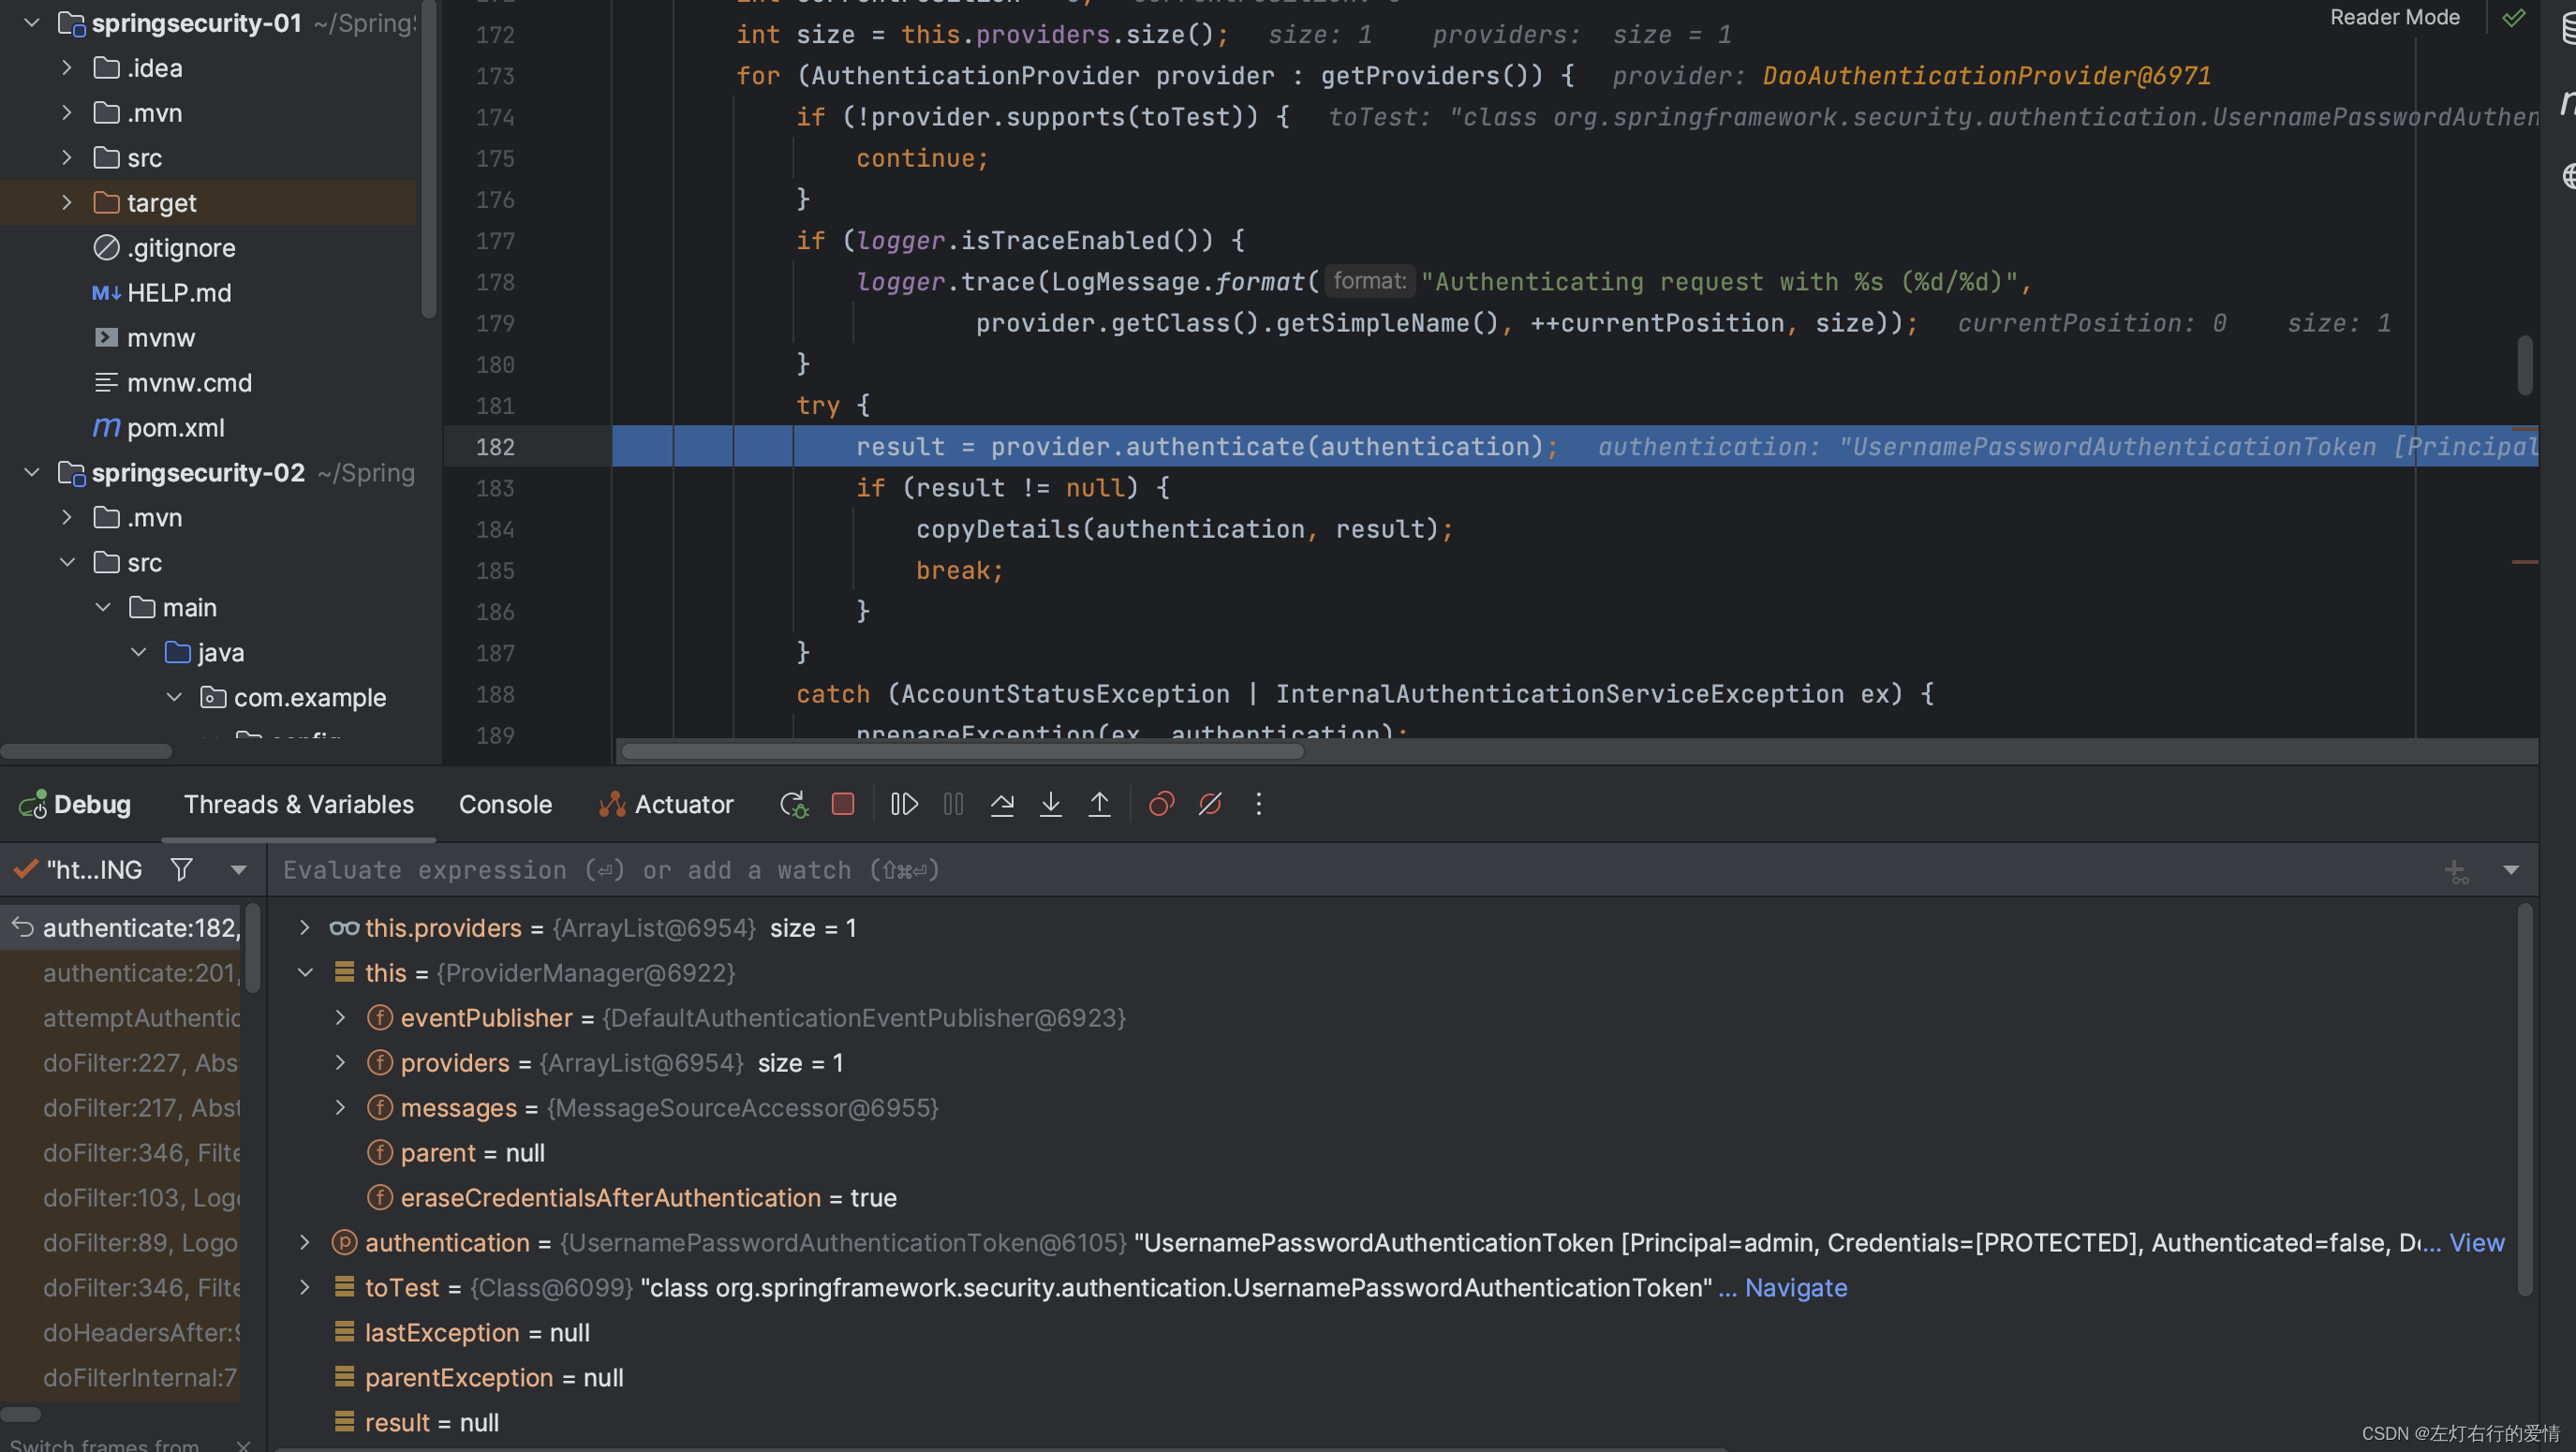Resume program execution
Image resolution: width=2576 pixels, height=1452 pixels.
click(904, 804)
